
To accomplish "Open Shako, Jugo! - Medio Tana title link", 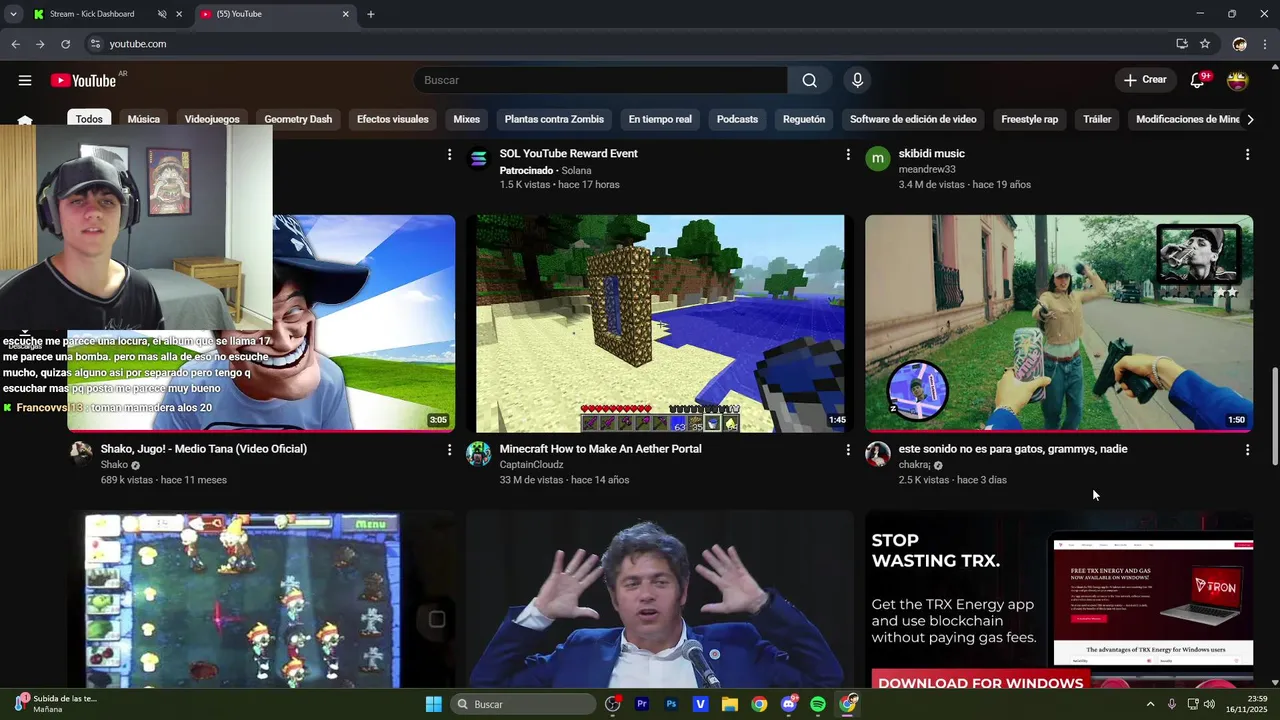I will 204,449.
